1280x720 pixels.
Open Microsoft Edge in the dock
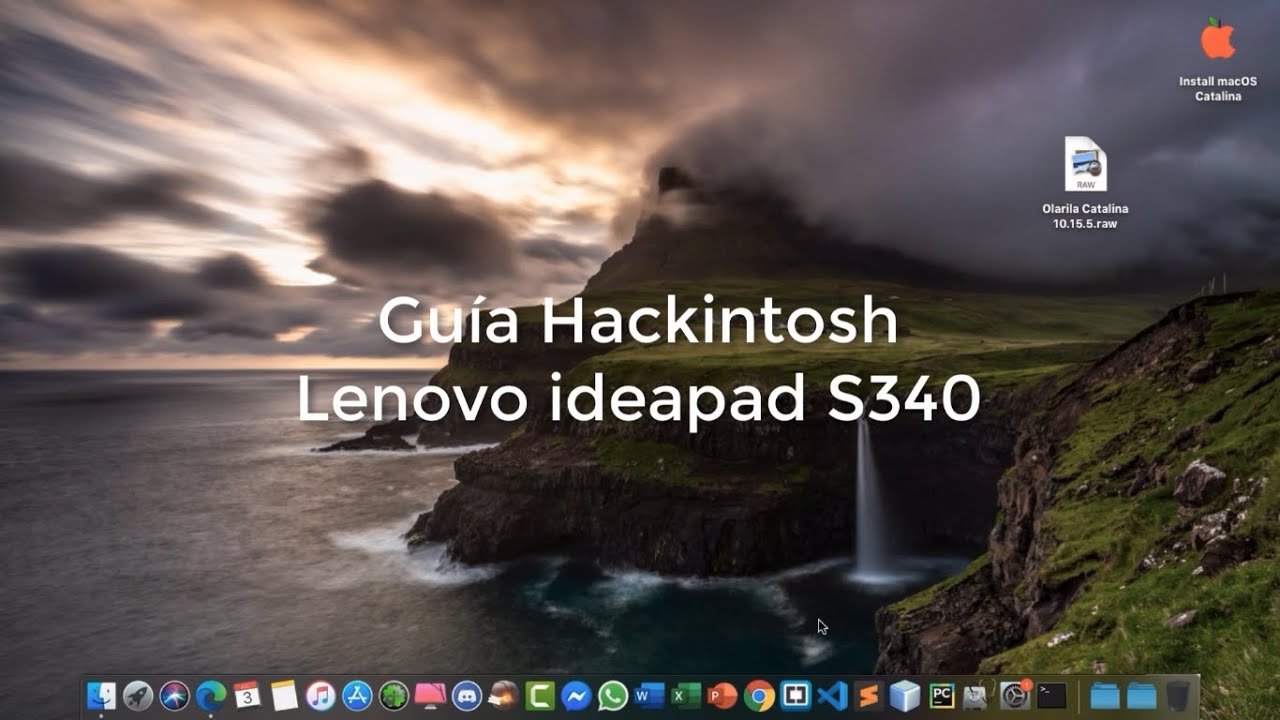(210, 695)
